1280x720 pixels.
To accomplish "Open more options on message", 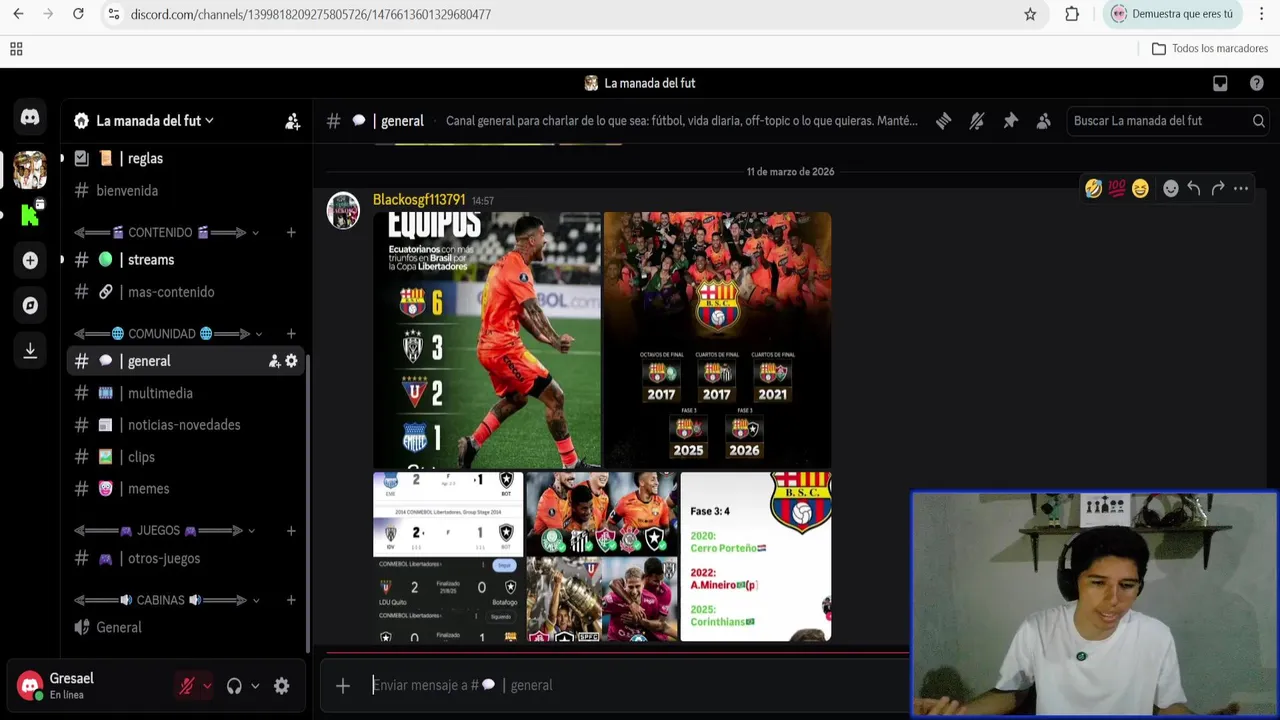I will [1241, 188].
